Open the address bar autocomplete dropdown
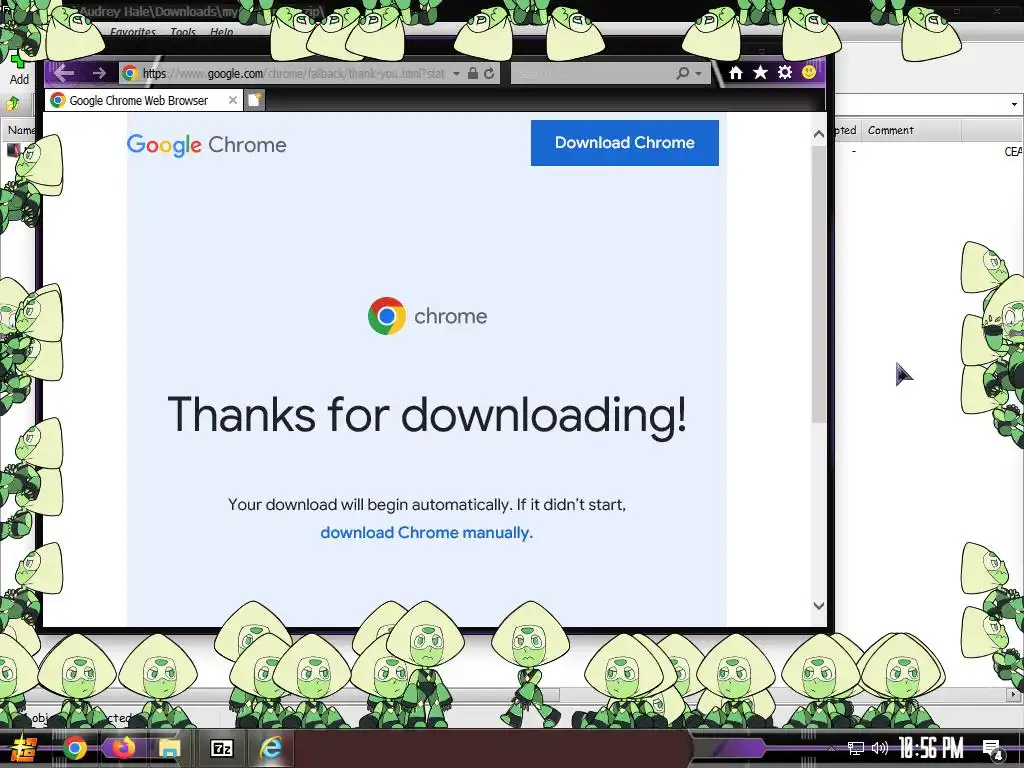Screen dimensions: 1024x768 pos(456,74)
